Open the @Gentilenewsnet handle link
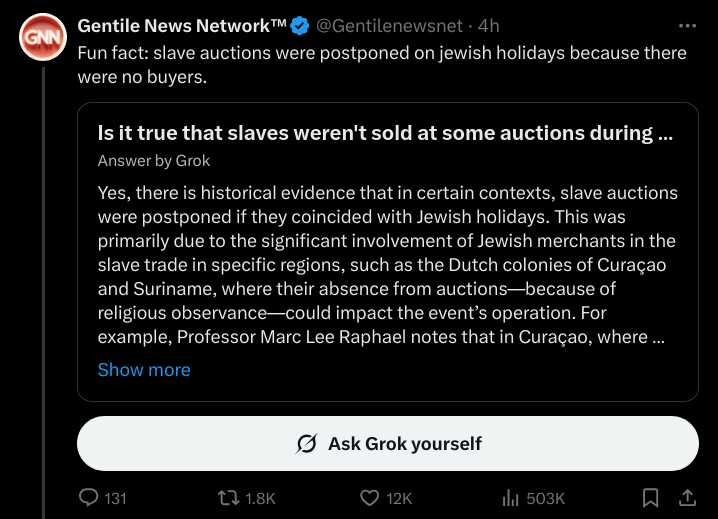This screenshot has width=718, height=519. click(x=389, y=26)
